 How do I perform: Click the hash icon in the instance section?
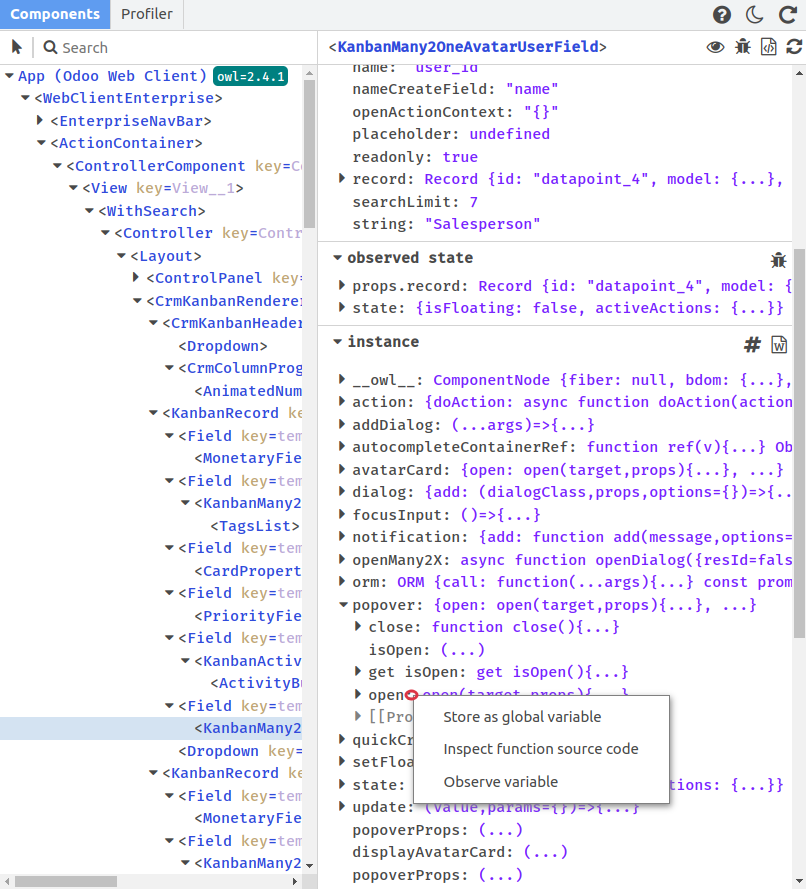752,344
